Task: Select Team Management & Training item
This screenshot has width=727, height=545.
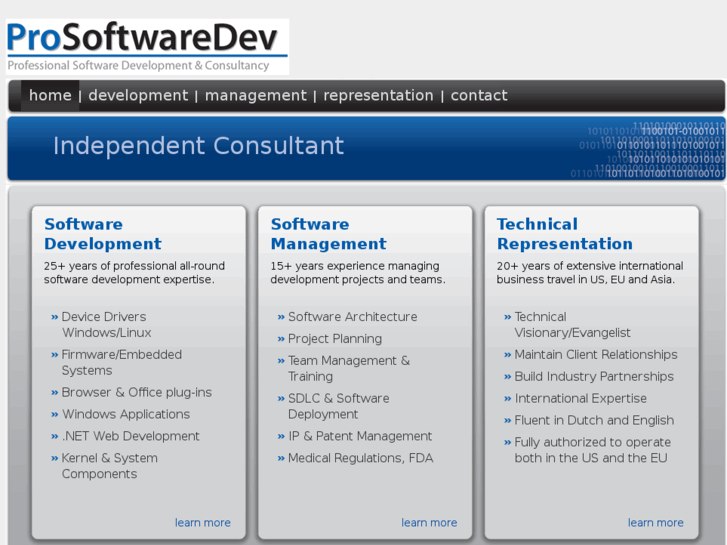Action: click(349, 368)
